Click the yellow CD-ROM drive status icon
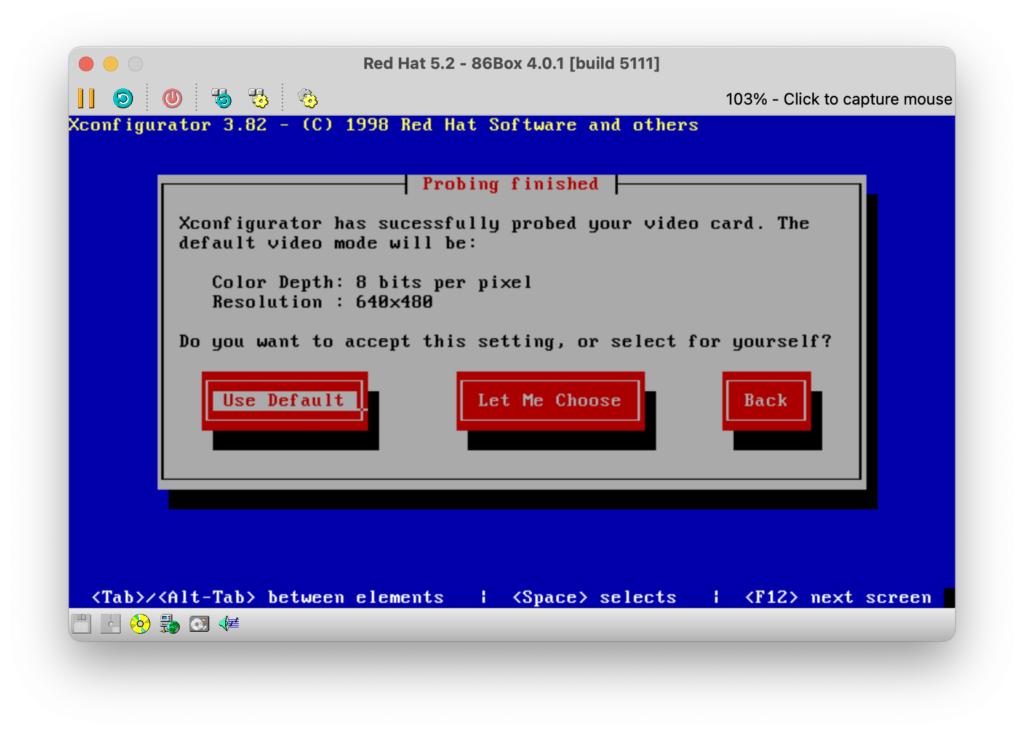 click(140, 624)
